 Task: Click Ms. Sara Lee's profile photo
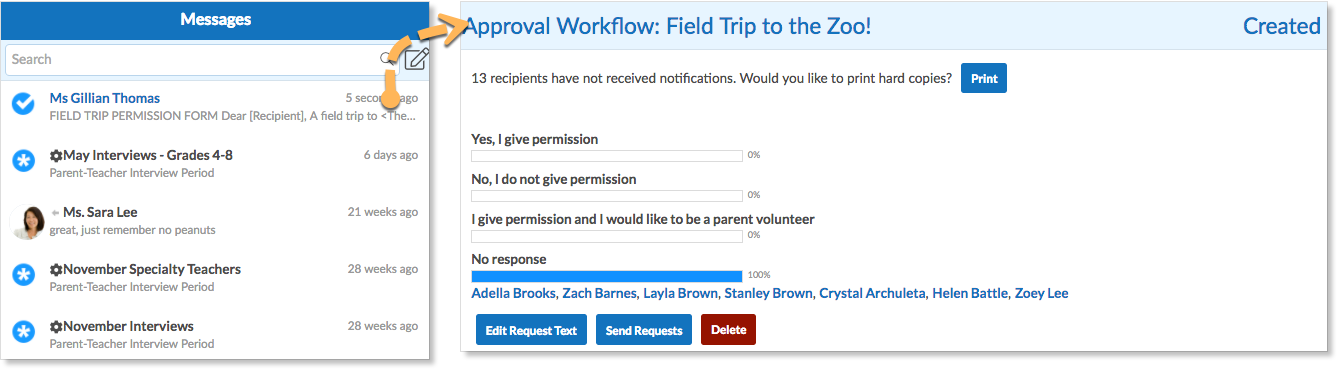pyautogui.click(x=26, y=221)
